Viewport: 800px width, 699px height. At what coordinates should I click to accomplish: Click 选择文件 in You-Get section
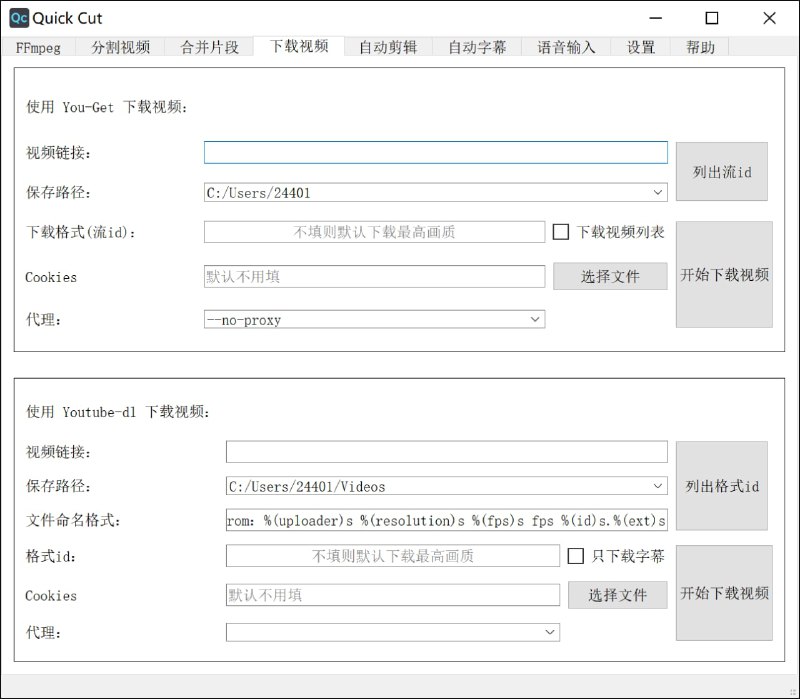pyautogui.click(x=610, y=277)
